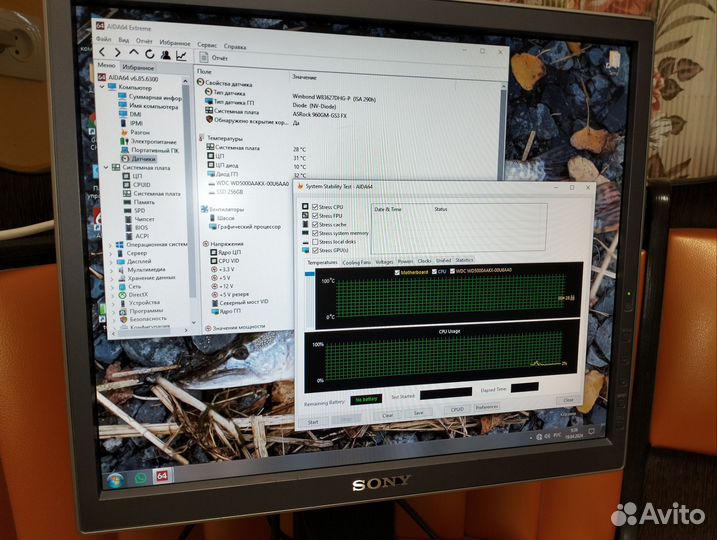This screenshot has height=540, width=717.
Task: Open the graph toolbar icon in AIDA64
Action: point(181,56)
